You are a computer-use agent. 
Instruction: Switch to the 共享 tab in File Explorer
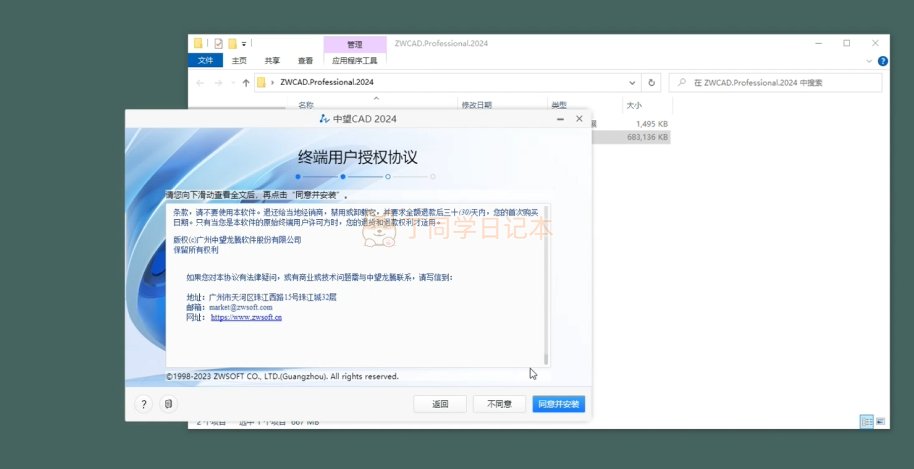coord(272,61)
